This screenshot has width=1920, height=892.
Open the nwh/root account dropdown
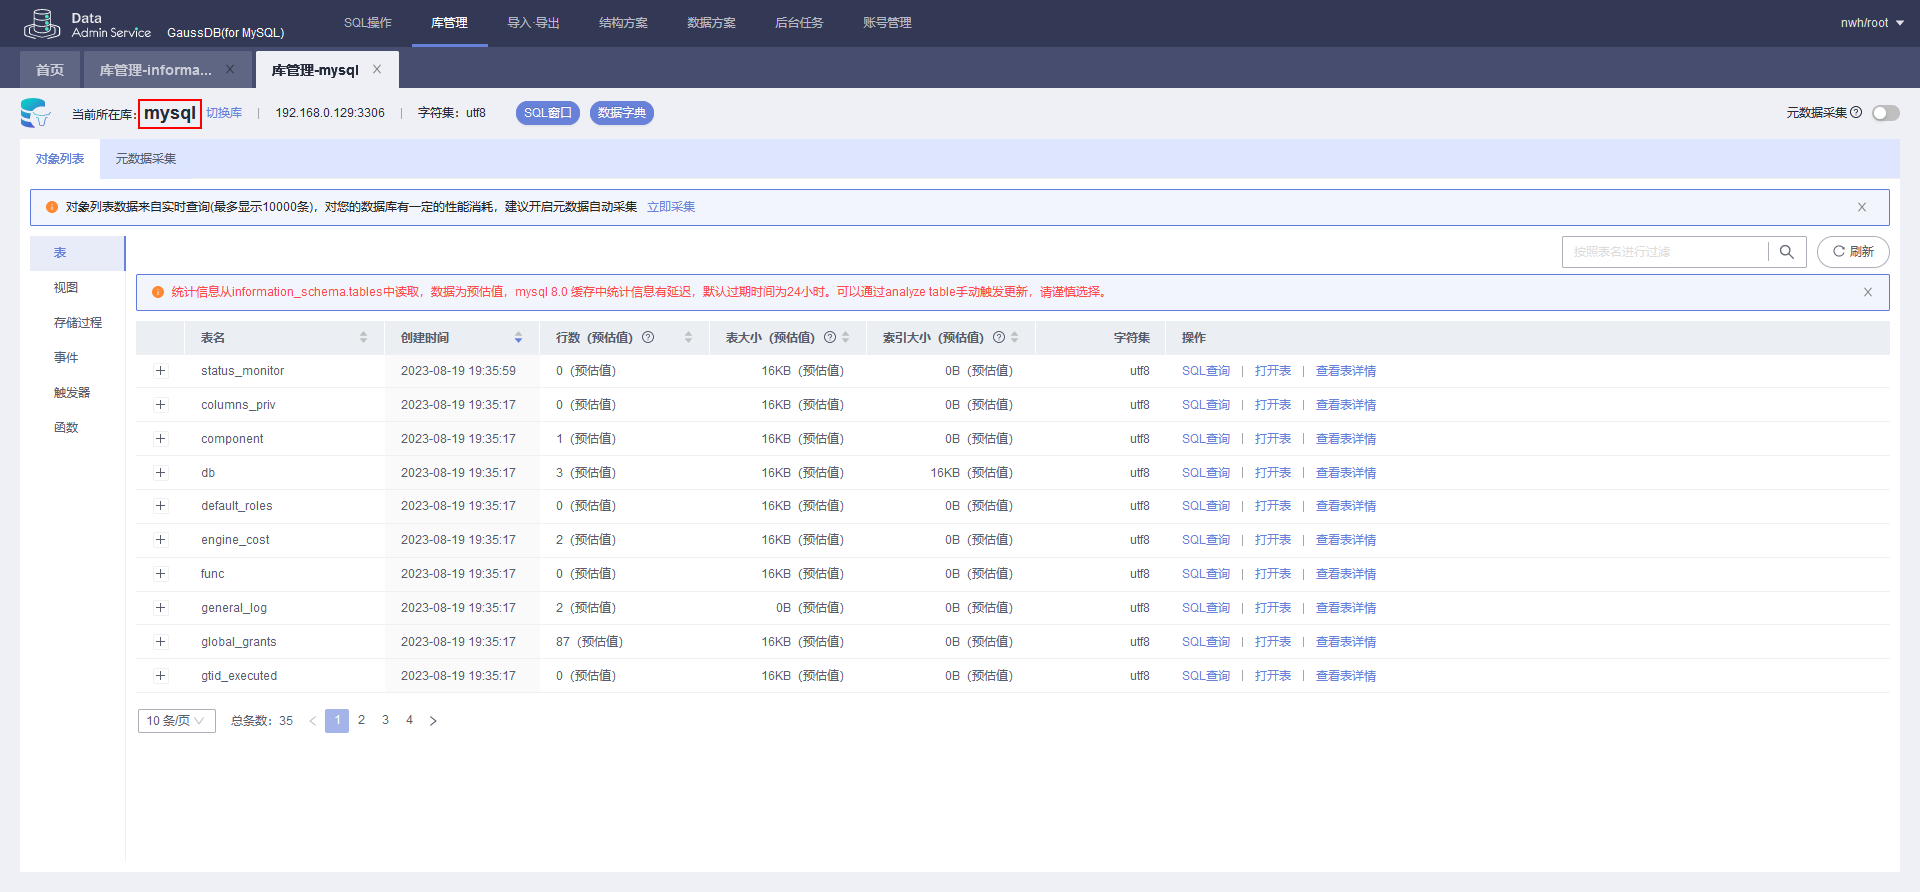(x=1872, y=23)
